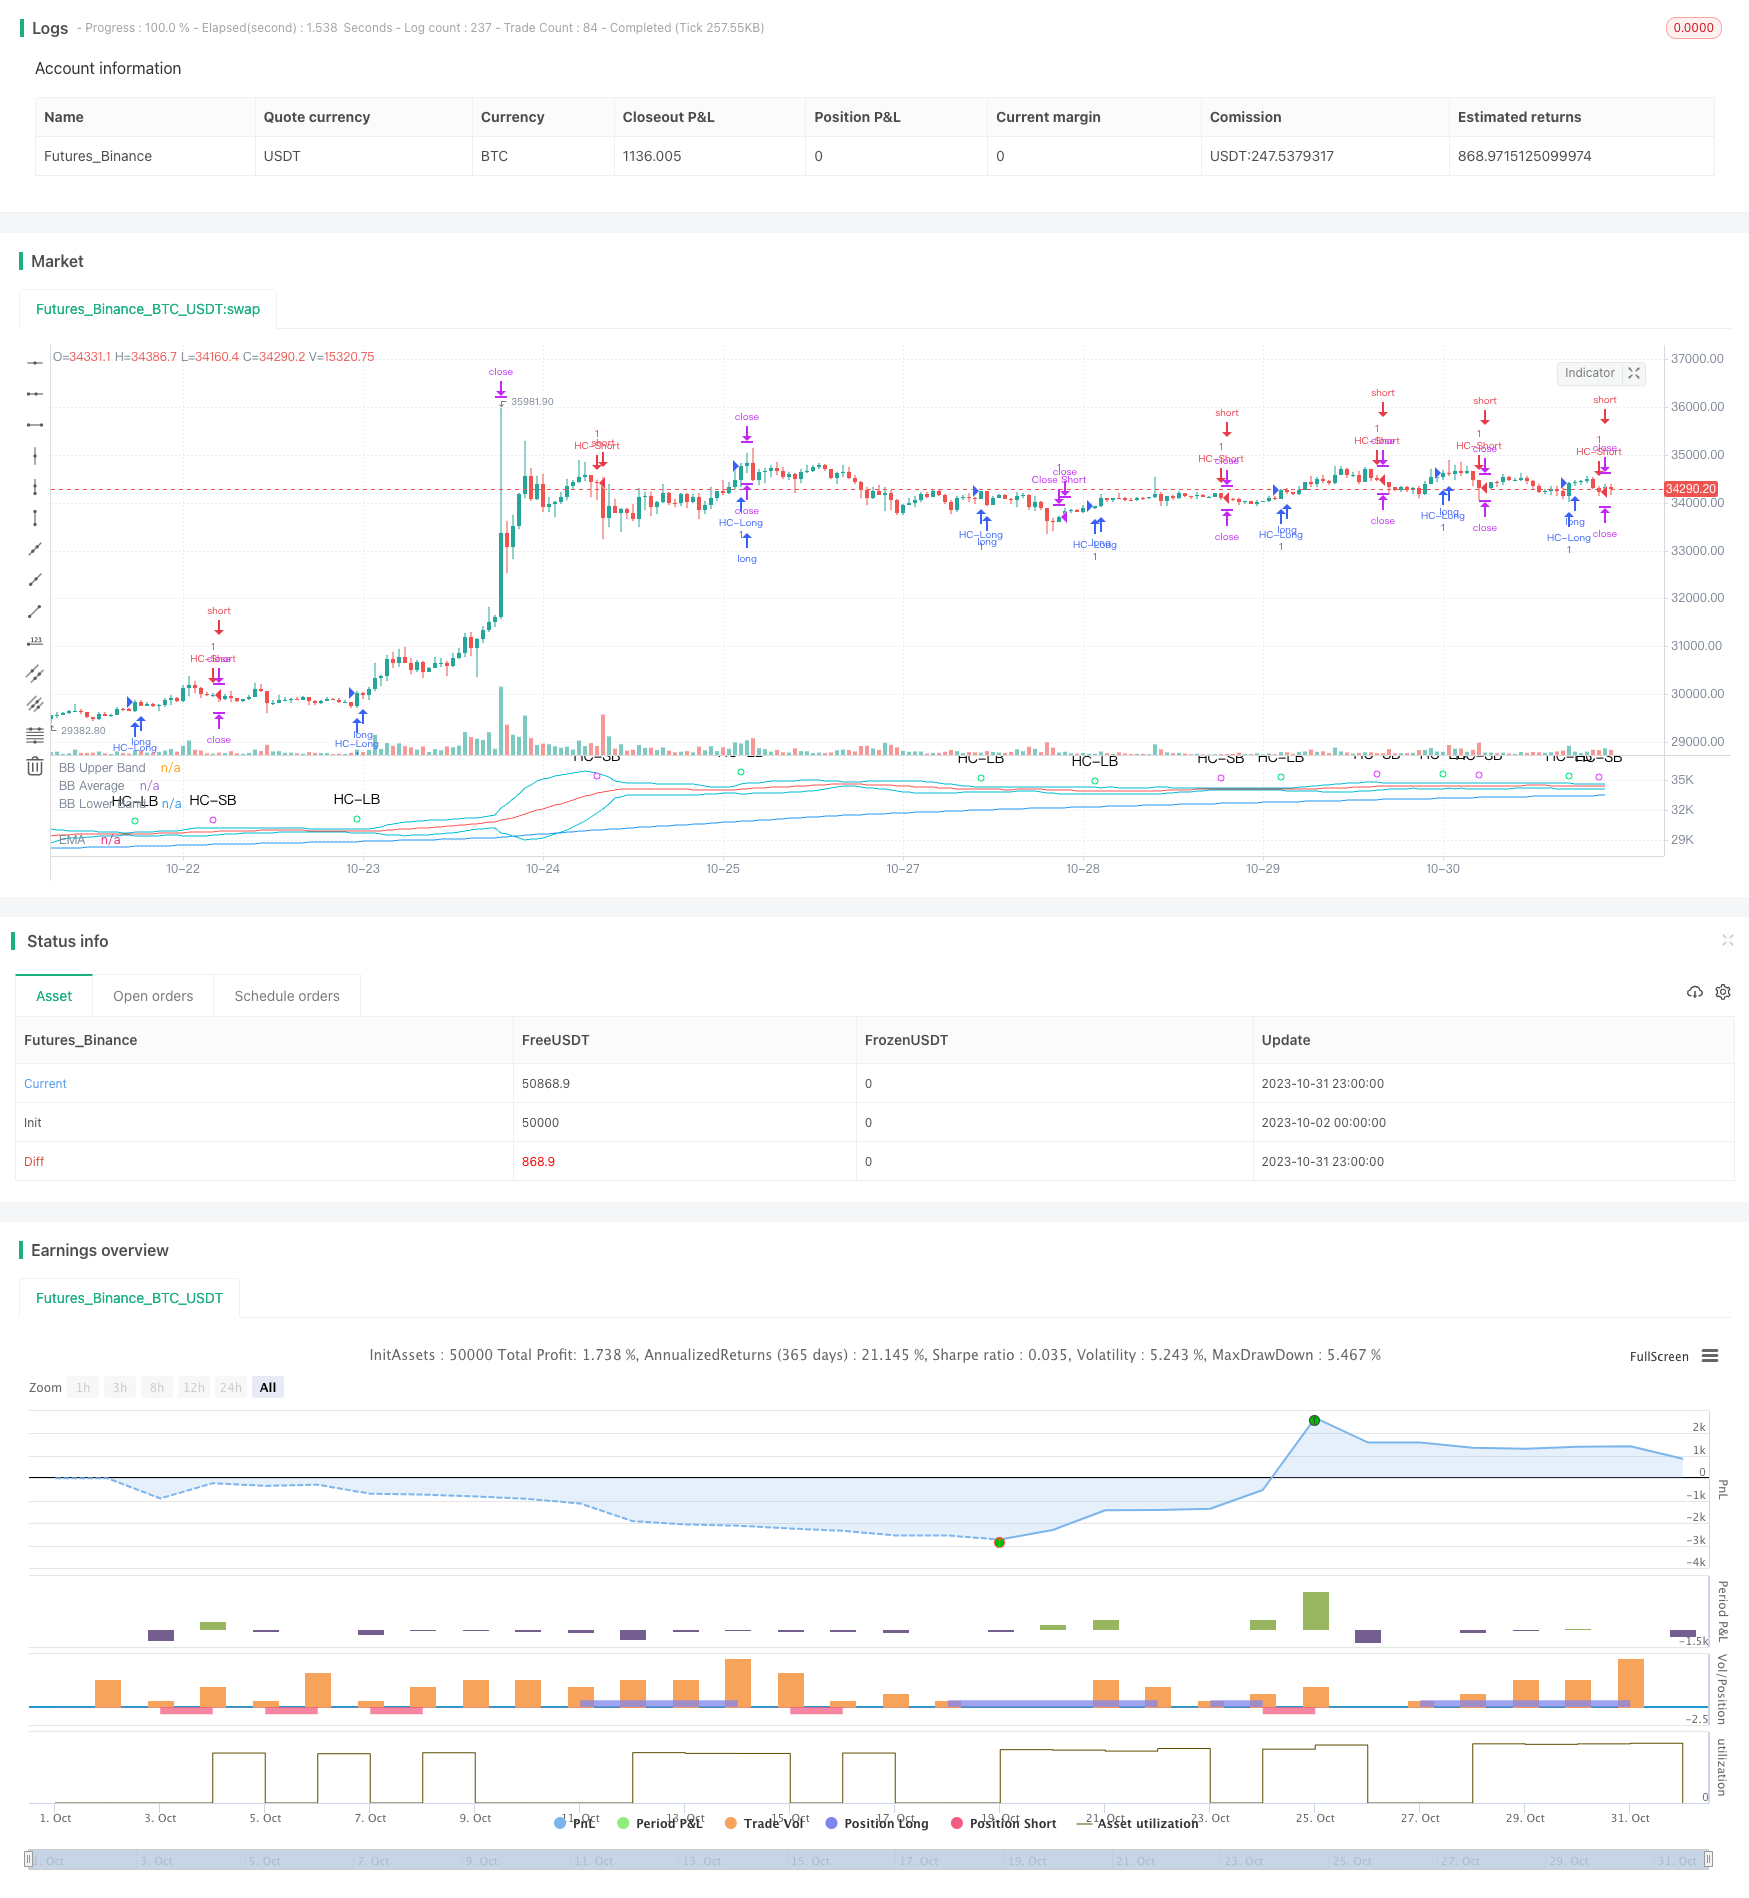Click the FreeUSDT value 50868.9
The width and height of the screenshot is (1749, 1898).
click(x=546, y=1083)
